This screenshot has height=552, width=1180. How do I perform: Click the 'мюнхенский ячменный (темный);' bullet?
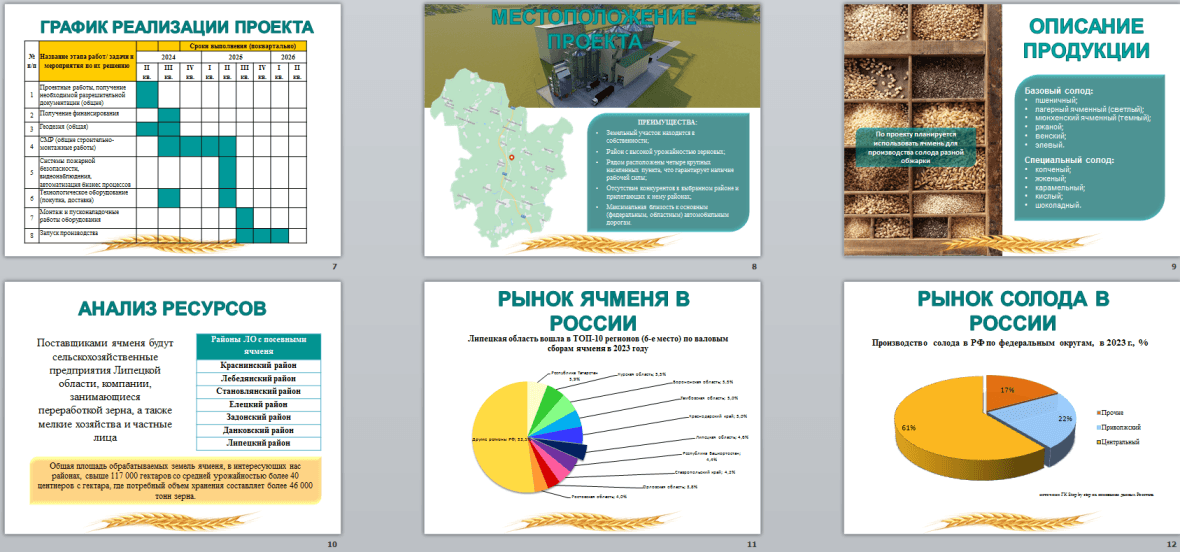(1093, 117)
